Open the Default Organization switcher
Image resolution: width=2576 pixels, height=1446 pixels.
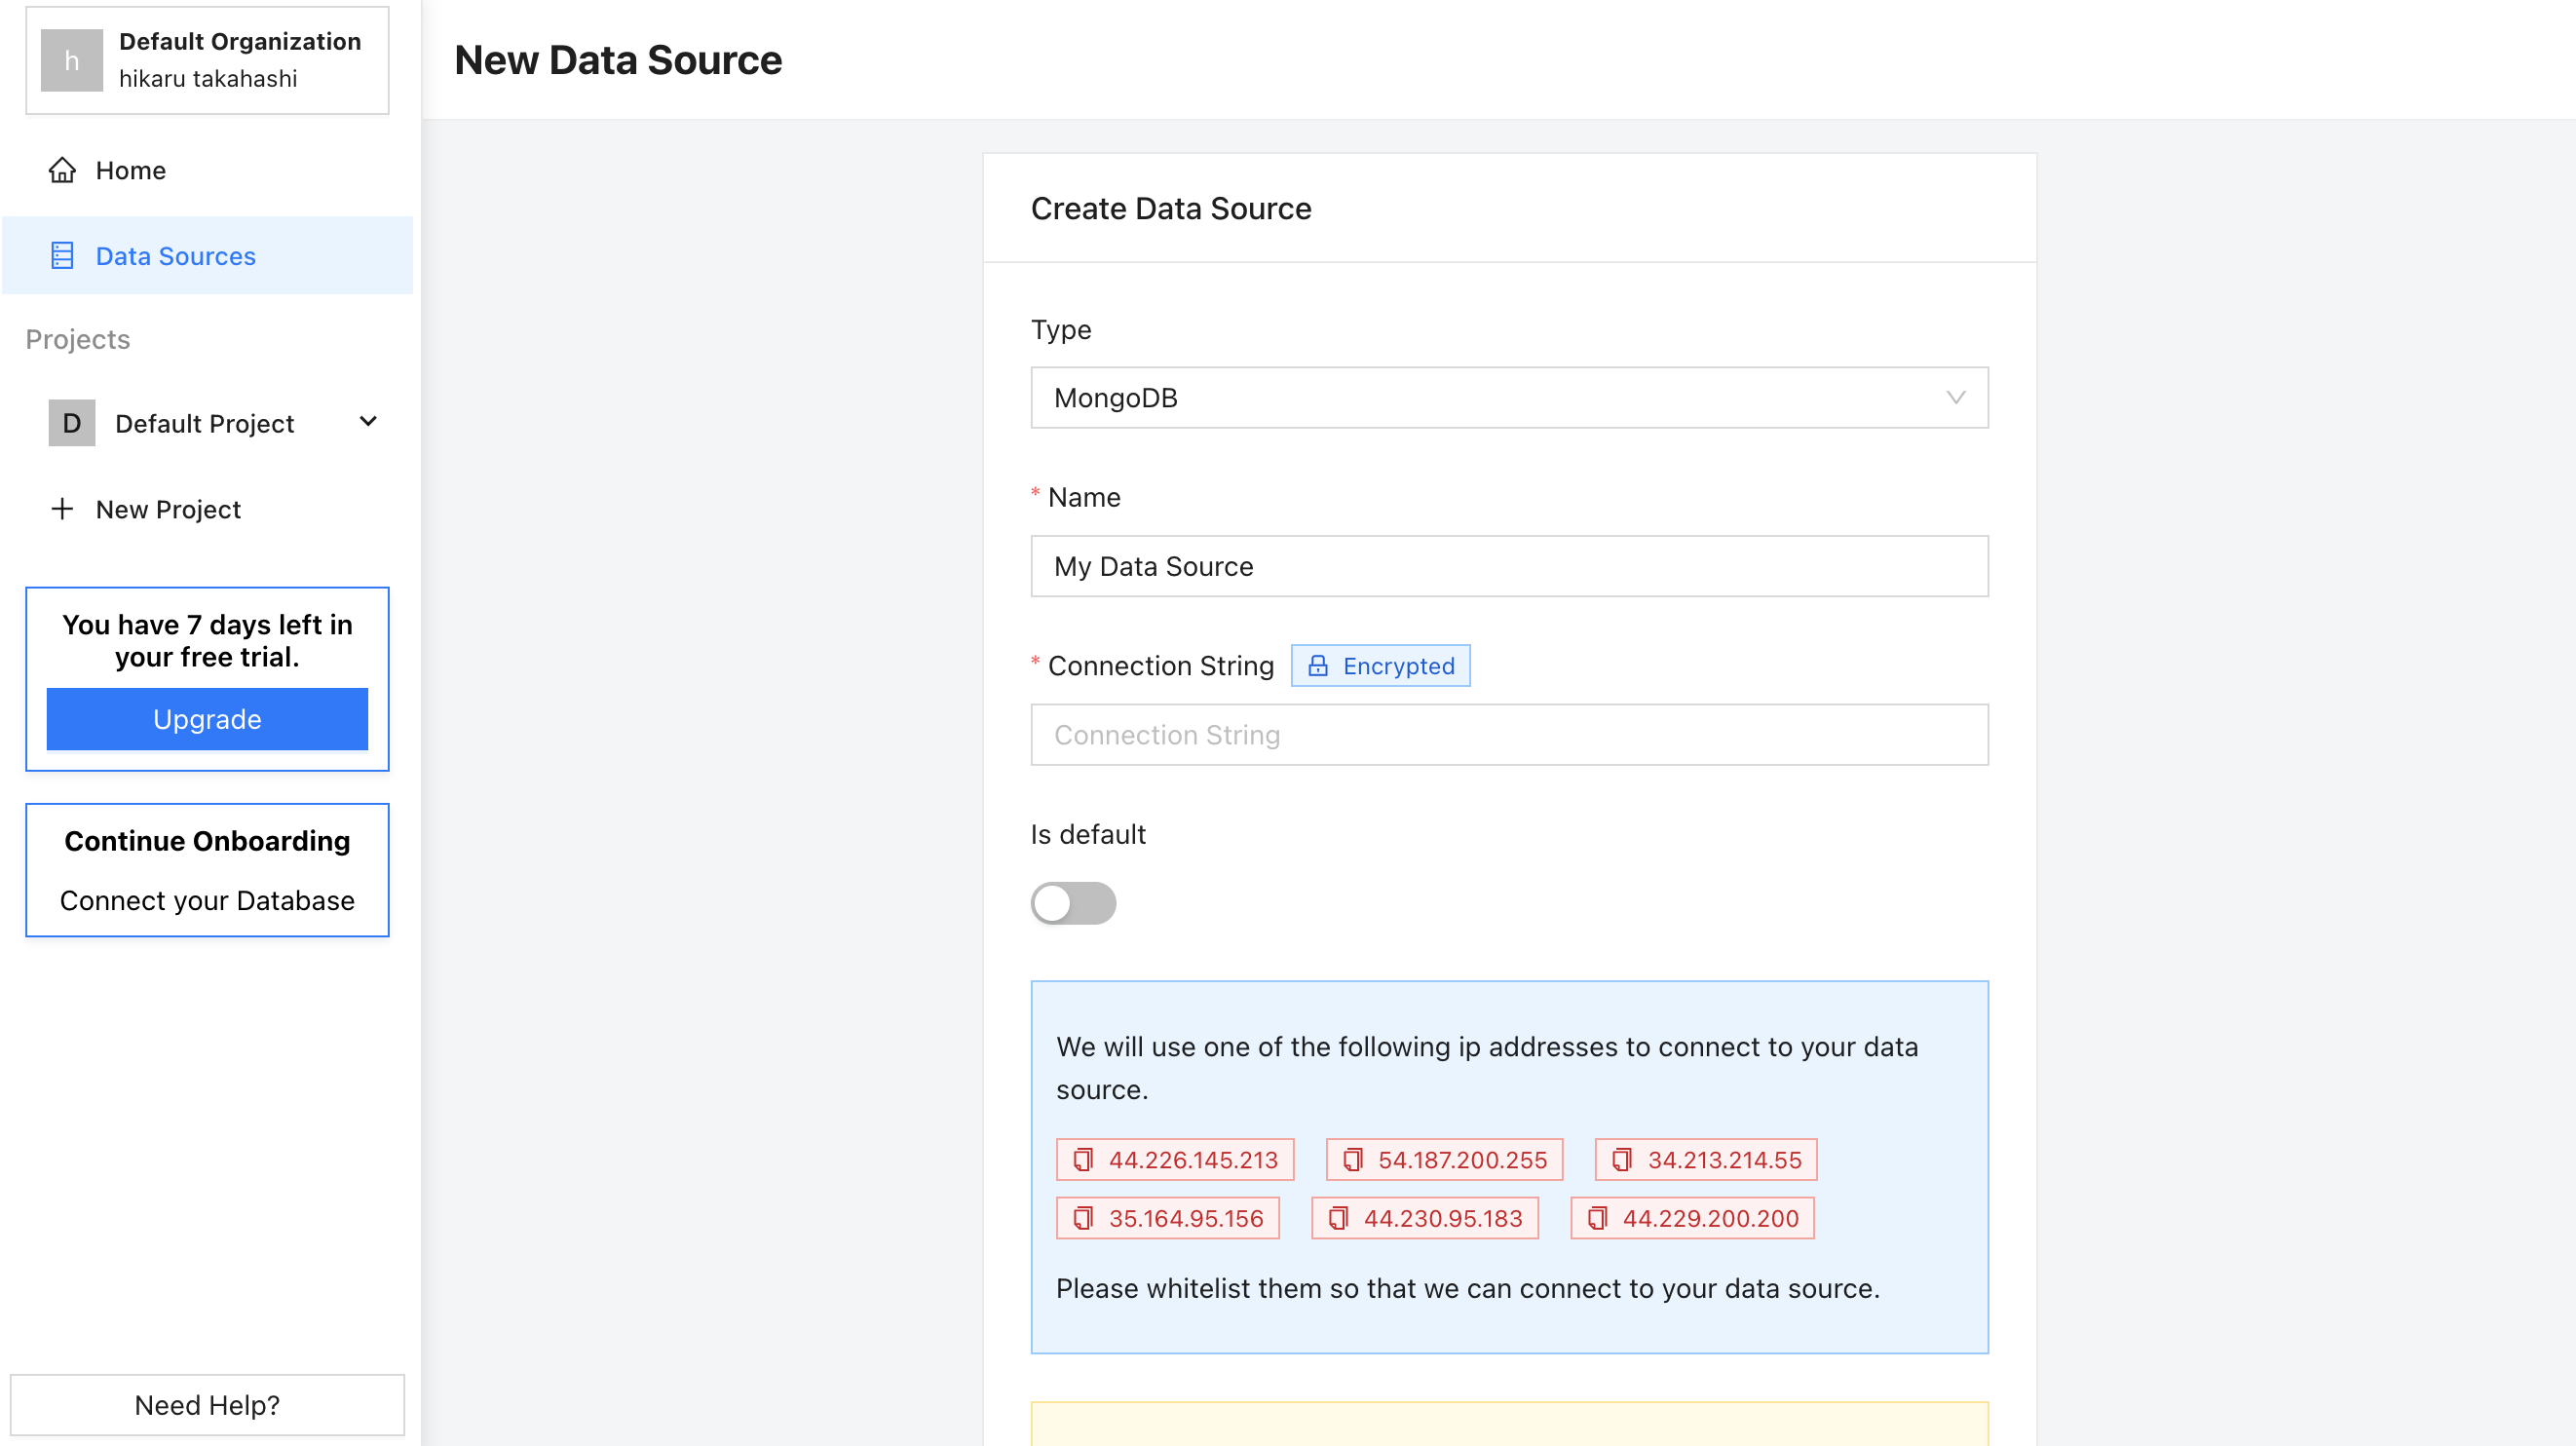207,61
